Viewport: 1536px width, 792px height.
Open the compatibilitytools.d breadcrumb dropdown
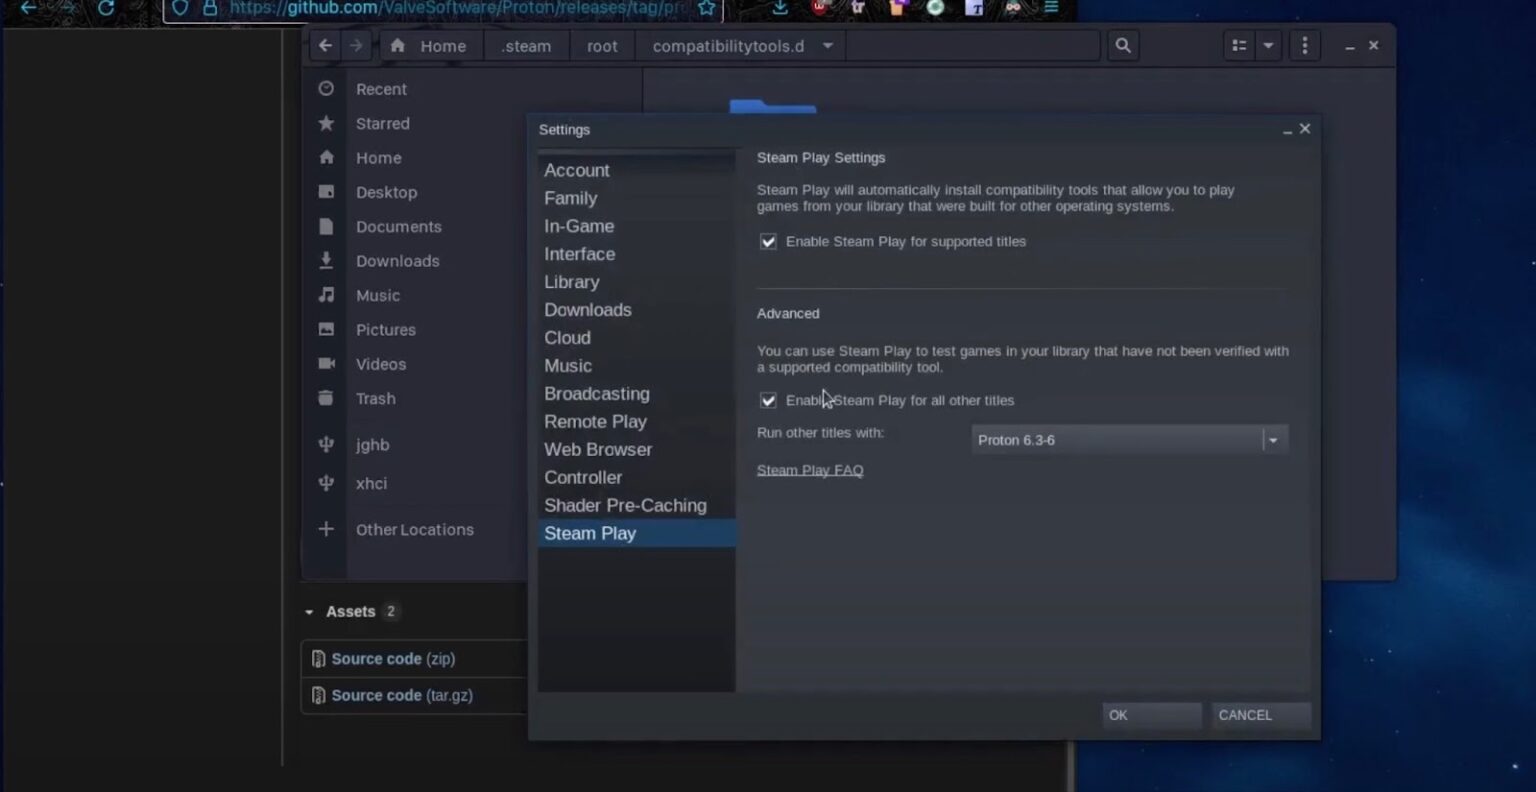826,45
